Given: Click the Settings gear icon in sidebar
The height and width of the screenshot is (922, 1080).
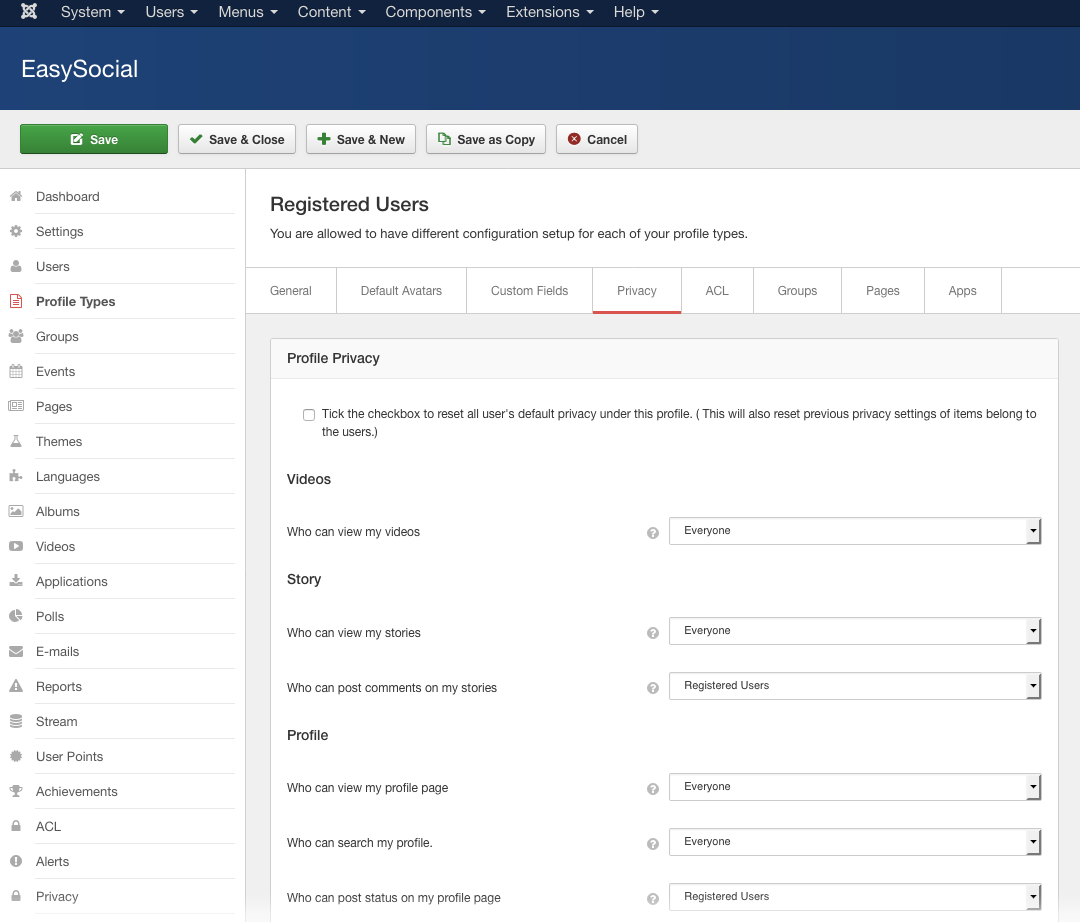Looking at the screenshot, I should pyautogui.click(x=16, y=231).
